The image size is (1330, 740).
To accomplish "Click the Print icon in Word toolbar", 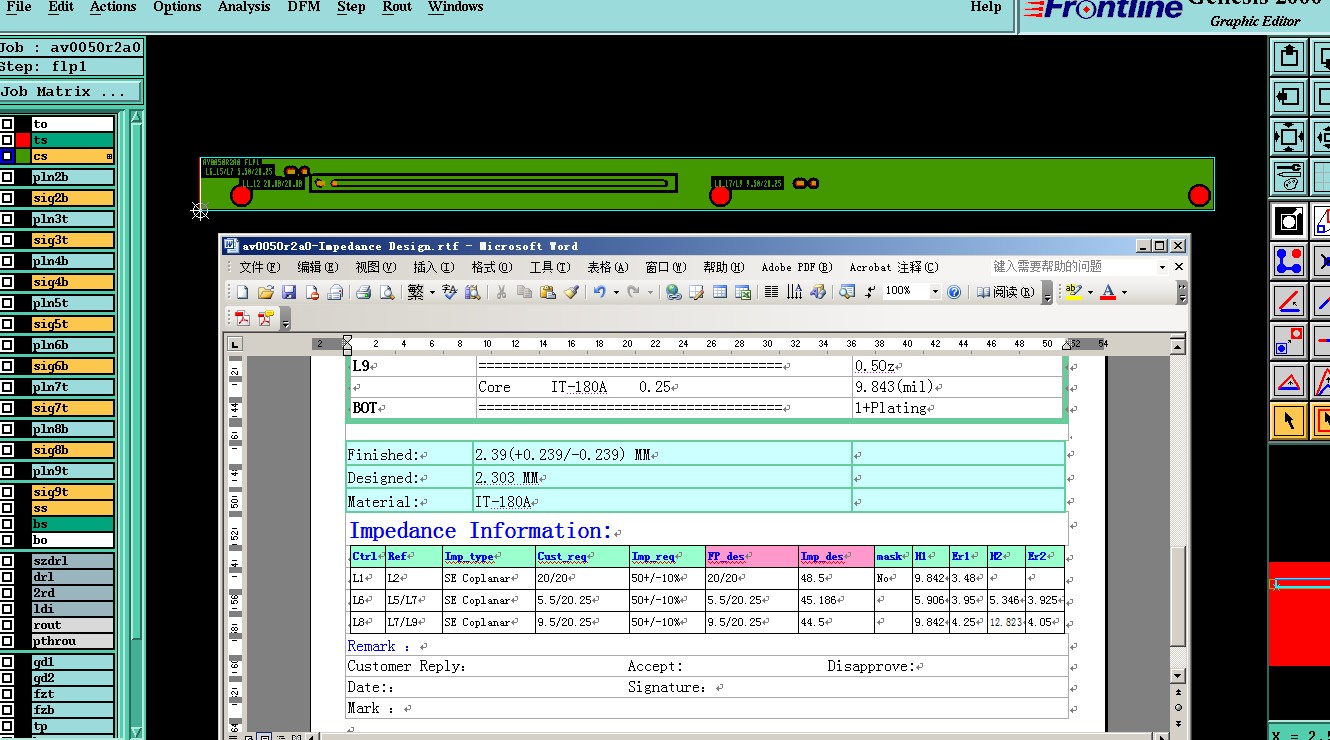I will [363, 292].
